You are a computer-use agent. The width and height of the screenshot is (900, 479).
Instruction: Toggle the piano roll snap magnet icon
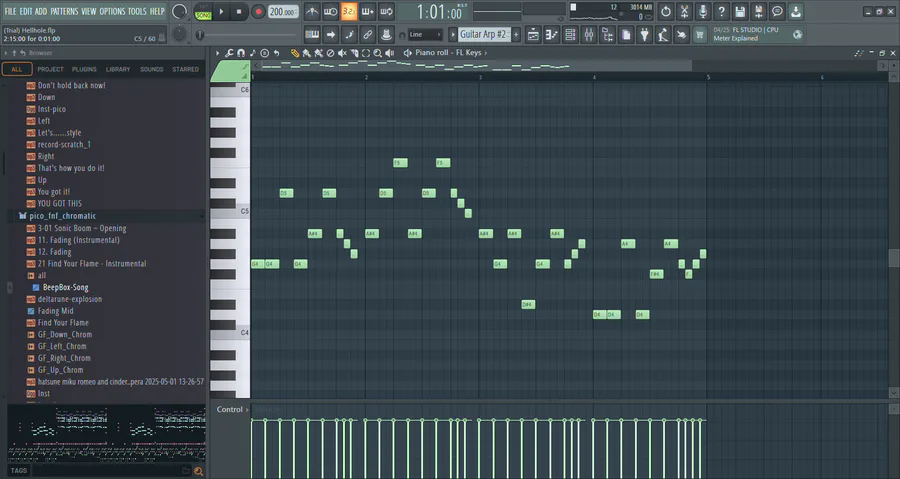click(241, 53)
